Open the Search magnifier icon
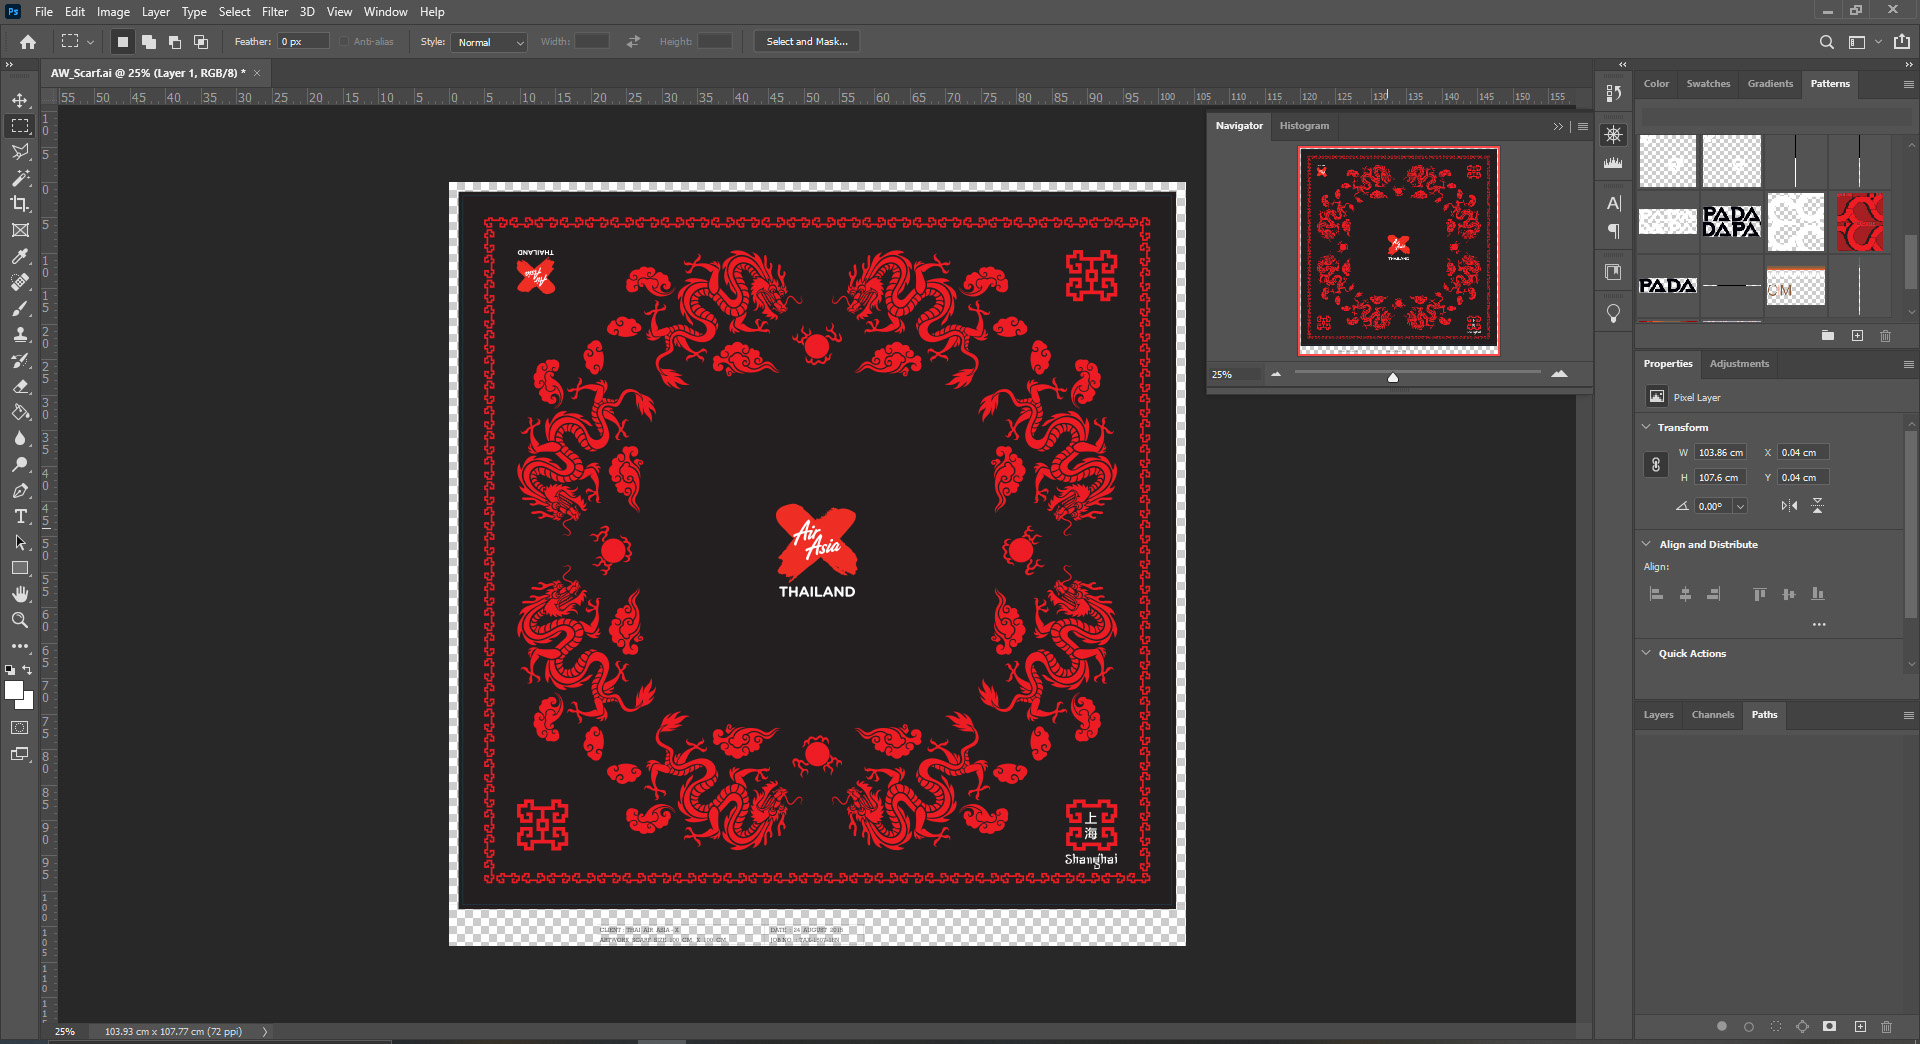 point(1827,42)
